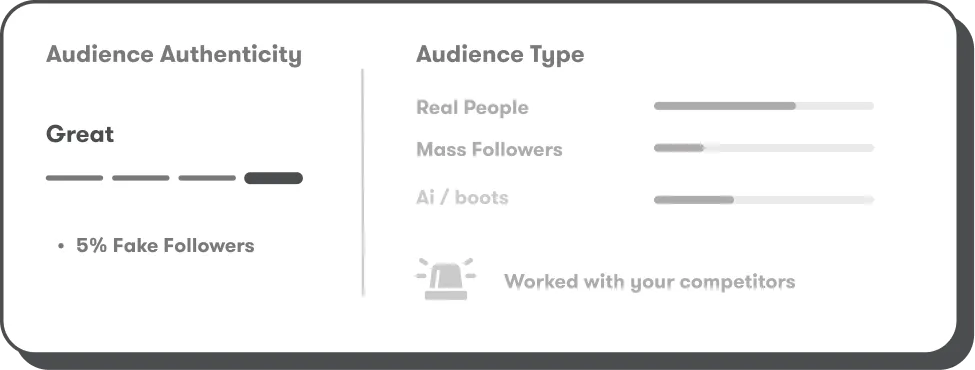Viewport: 975px width, 370px height.
Task: Select the Ai / boots label
Action: click(x=462, y=198)
